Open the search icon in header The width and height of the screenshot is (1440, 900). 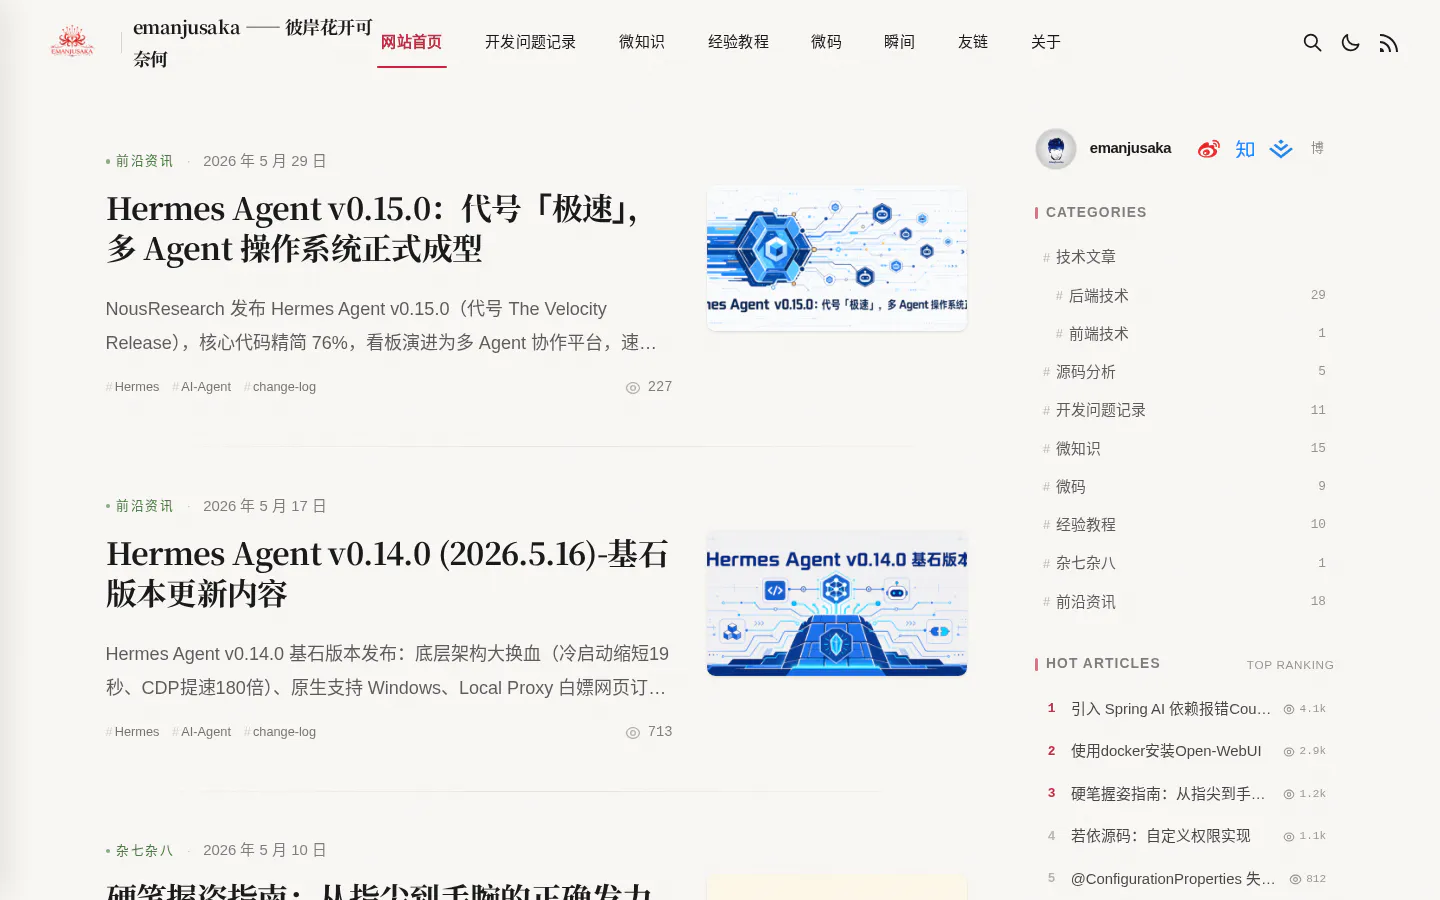point(1312,42)
